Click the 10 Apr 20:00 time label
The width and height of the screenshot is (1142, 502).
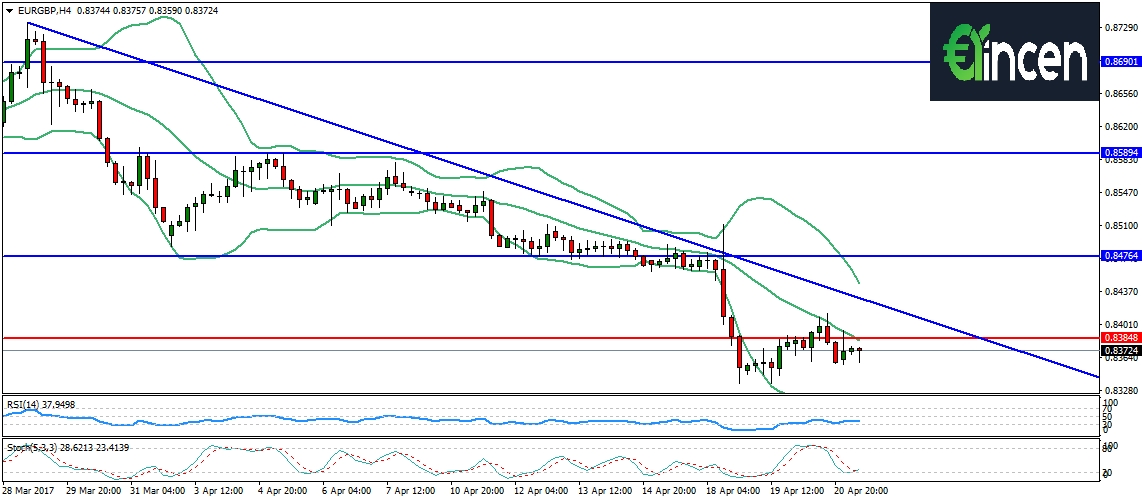(476, 492)
